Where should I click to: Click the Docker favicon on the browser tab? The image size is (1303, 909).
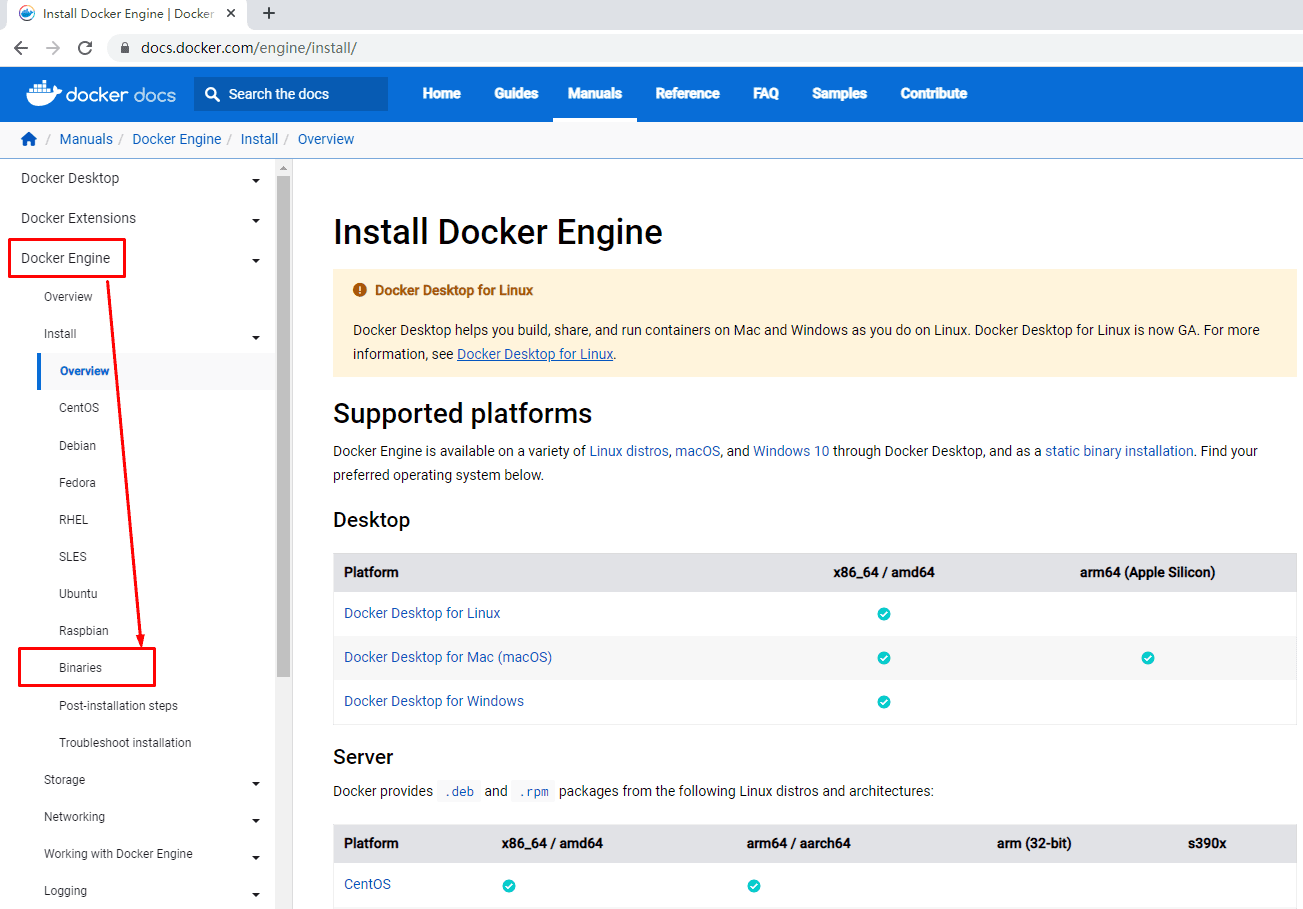pyautogui.click(x=26, y=14)
